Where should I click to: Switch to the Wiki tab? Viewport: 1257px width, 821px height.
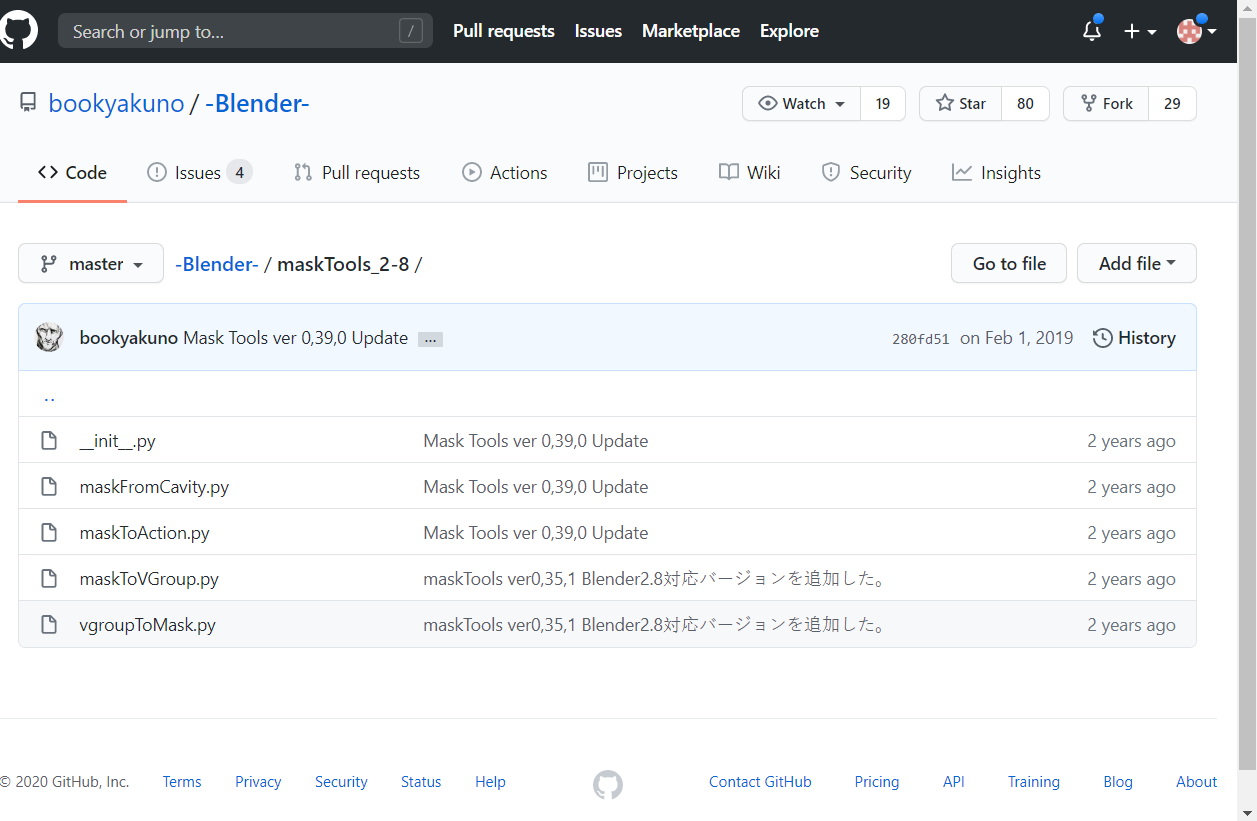(750, 173)
